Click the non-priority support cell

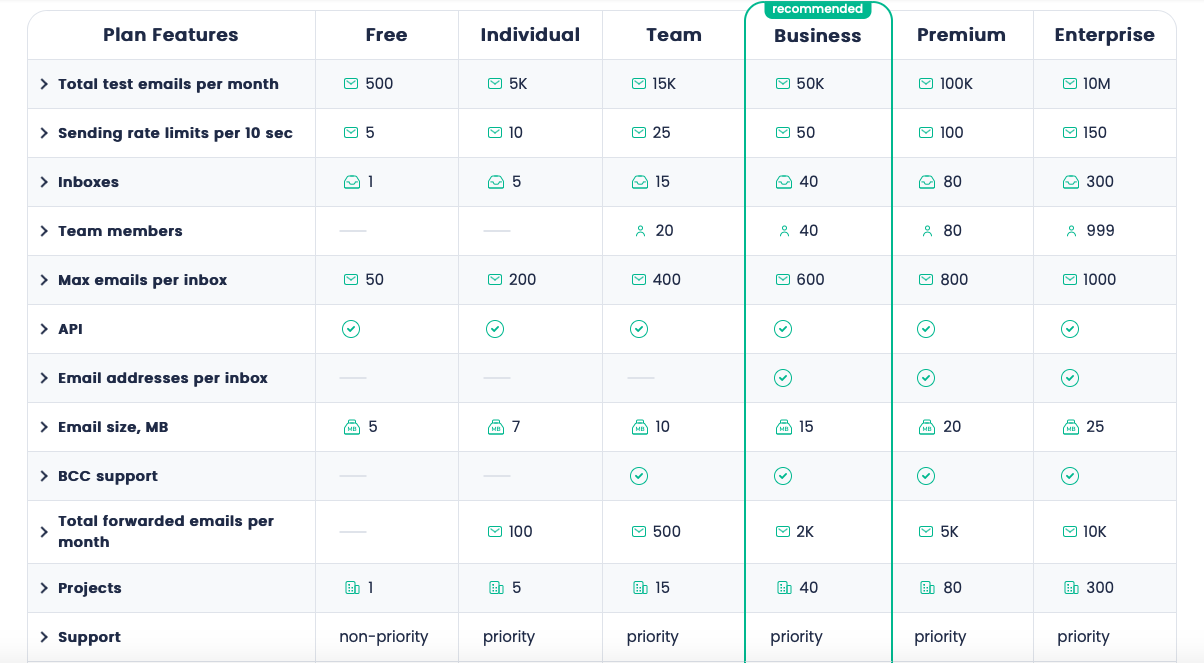[x=384, y=637]
